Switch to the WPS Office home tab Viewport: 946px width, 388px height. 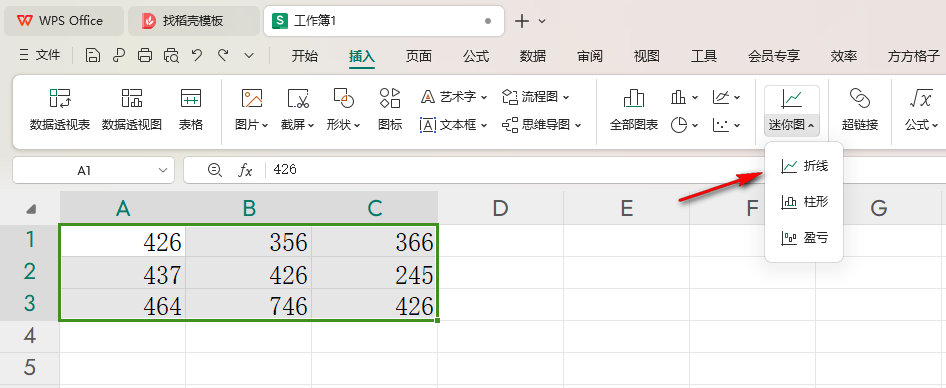click(64, 21)
